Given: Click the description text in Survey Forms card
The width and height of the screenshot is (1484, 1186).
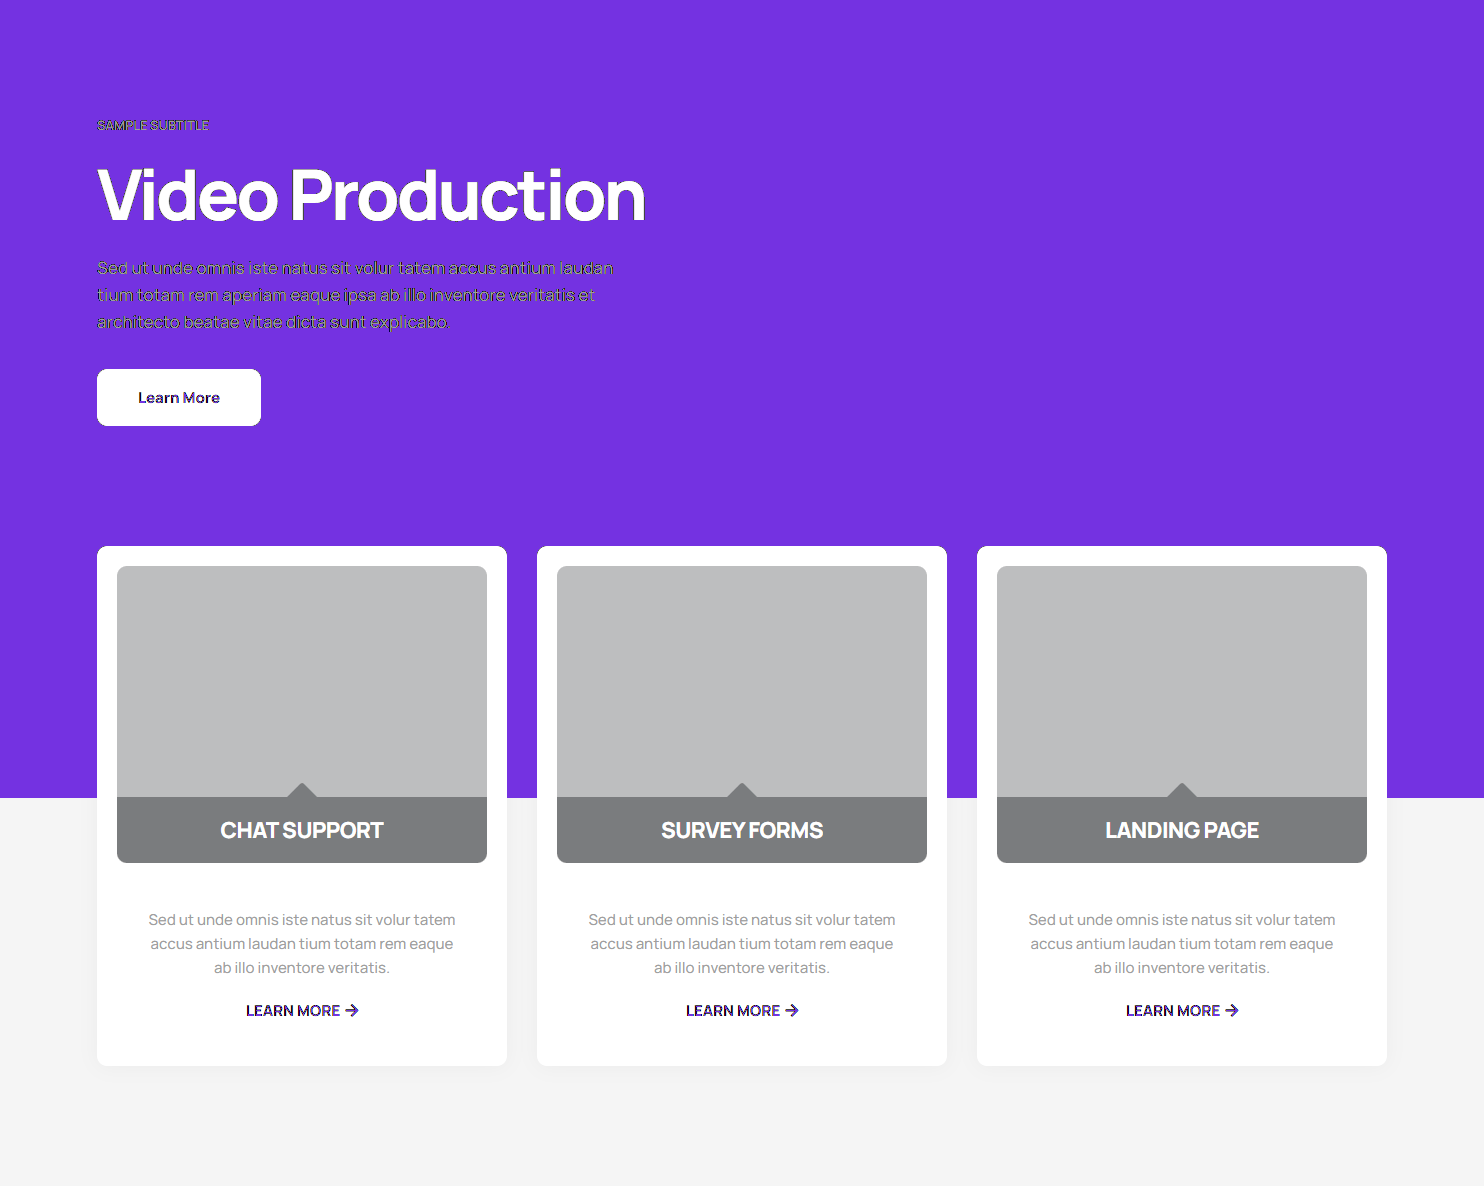Looking at the screenshot, I should 742,944.
